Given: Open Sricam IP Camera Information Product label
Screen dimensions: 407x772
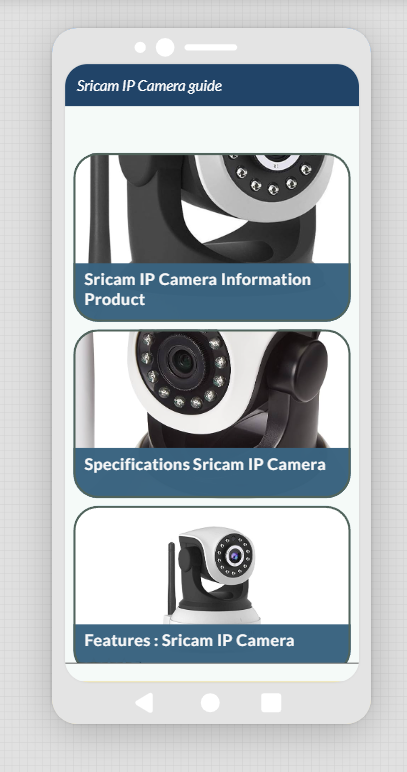Looking at the screenshot, I should pos(197,289).
